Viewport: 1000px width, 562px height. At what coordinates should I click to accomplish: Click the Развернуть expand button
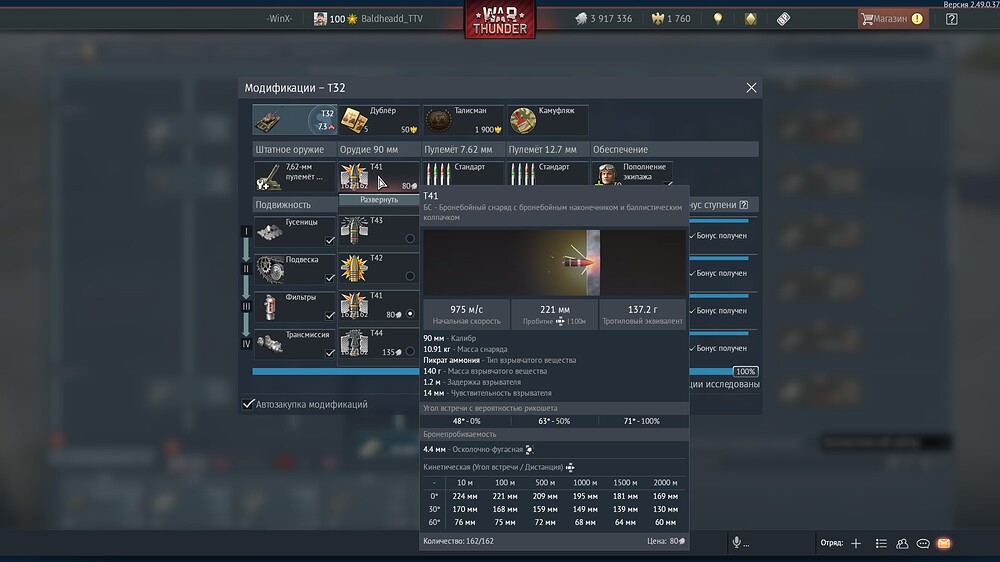(x=379, y=200)
